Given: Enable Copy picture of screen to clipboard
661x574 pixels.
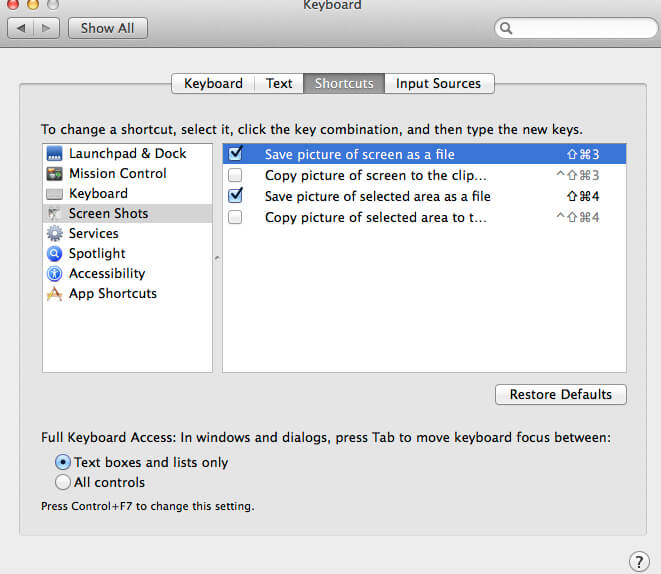Looking at the screenshot, I should [235, 176].
